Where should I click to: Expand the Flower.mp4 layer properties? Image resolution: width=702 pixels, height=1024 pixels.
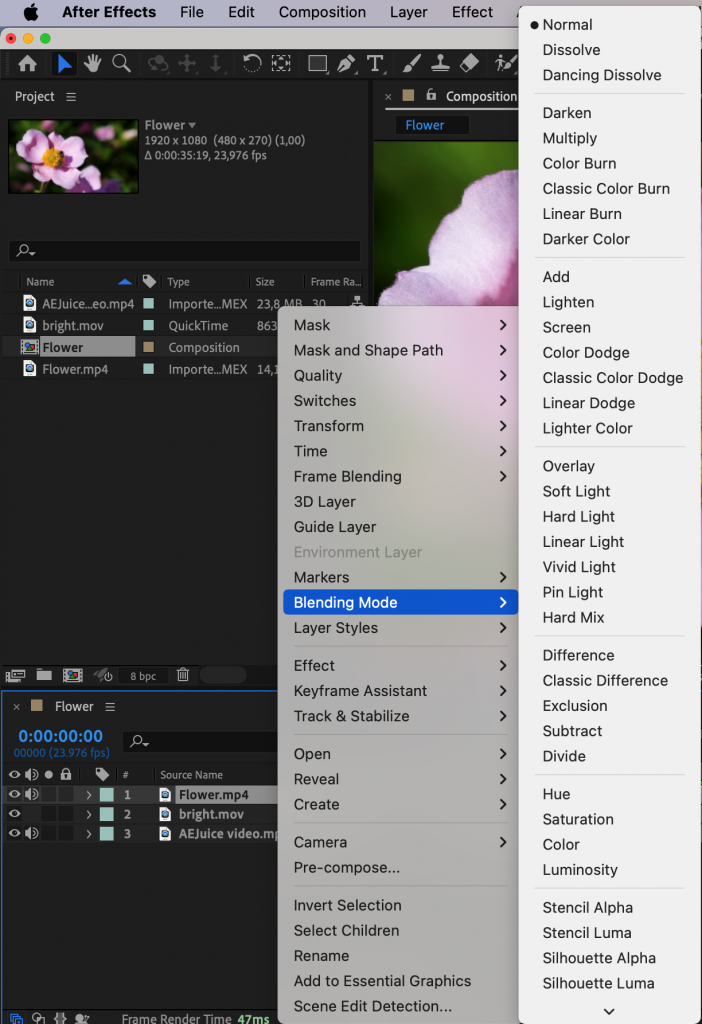(x=89, y=794)
